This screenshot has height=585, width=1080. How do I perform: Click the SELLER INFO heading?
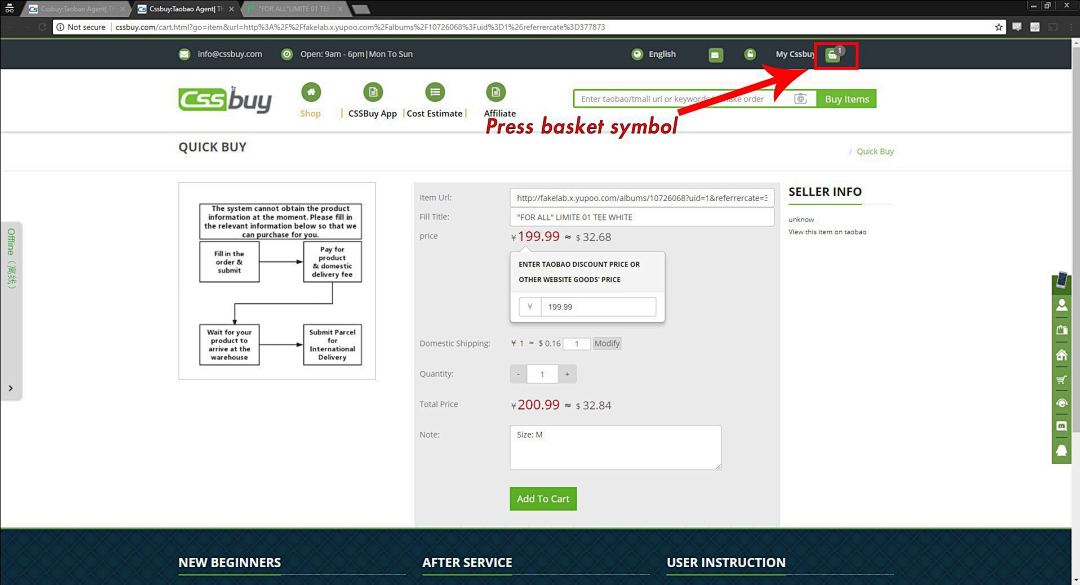click(x=825, y=192)
